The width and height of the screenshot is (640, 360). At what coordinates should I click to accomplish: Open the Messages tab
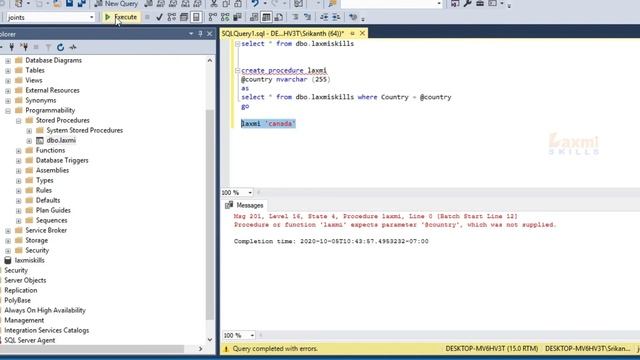click(244, 205)
